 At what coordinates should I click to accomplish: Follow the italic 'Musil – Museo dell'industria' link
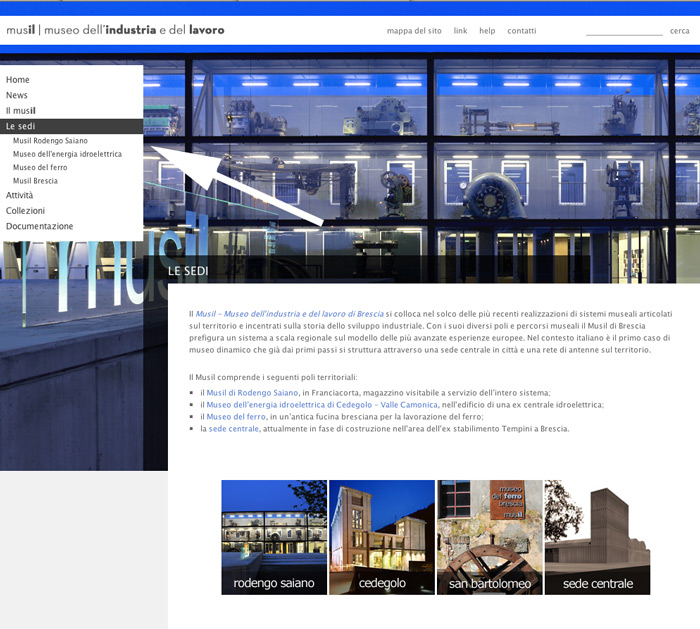coord(289,314)
